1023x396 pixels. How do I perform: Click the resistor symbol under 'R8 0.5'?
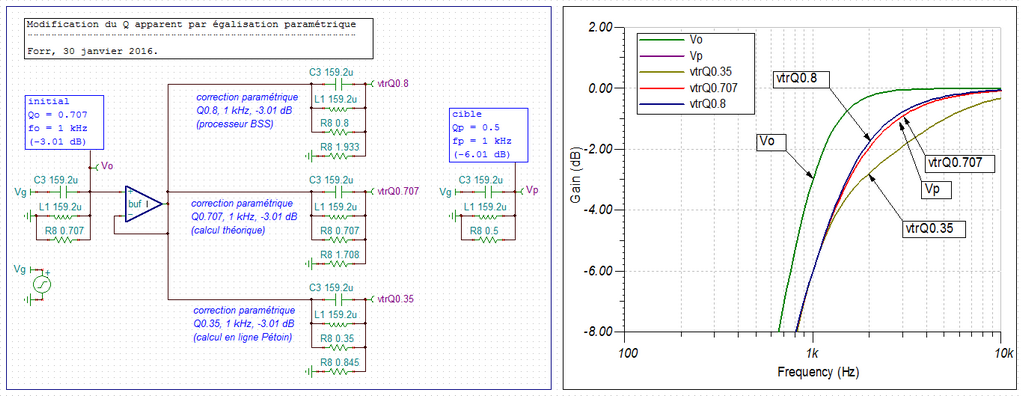[487, 239]
